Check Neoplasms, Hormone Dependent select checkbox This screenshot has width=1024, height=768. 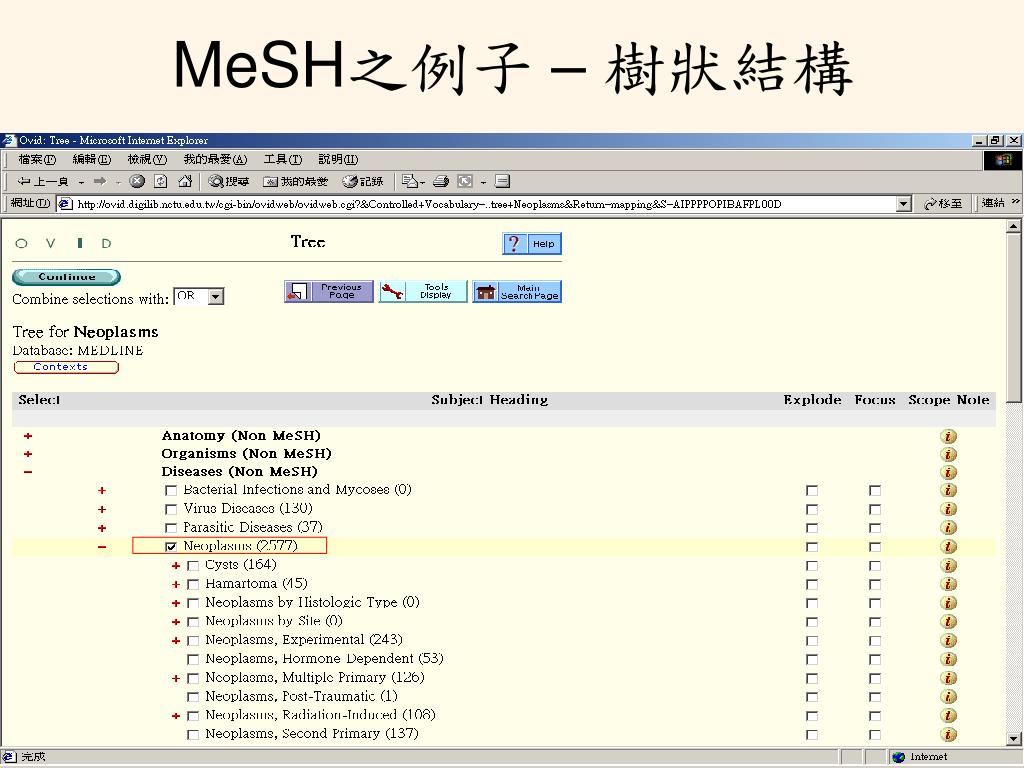click(x=193, y=660)
